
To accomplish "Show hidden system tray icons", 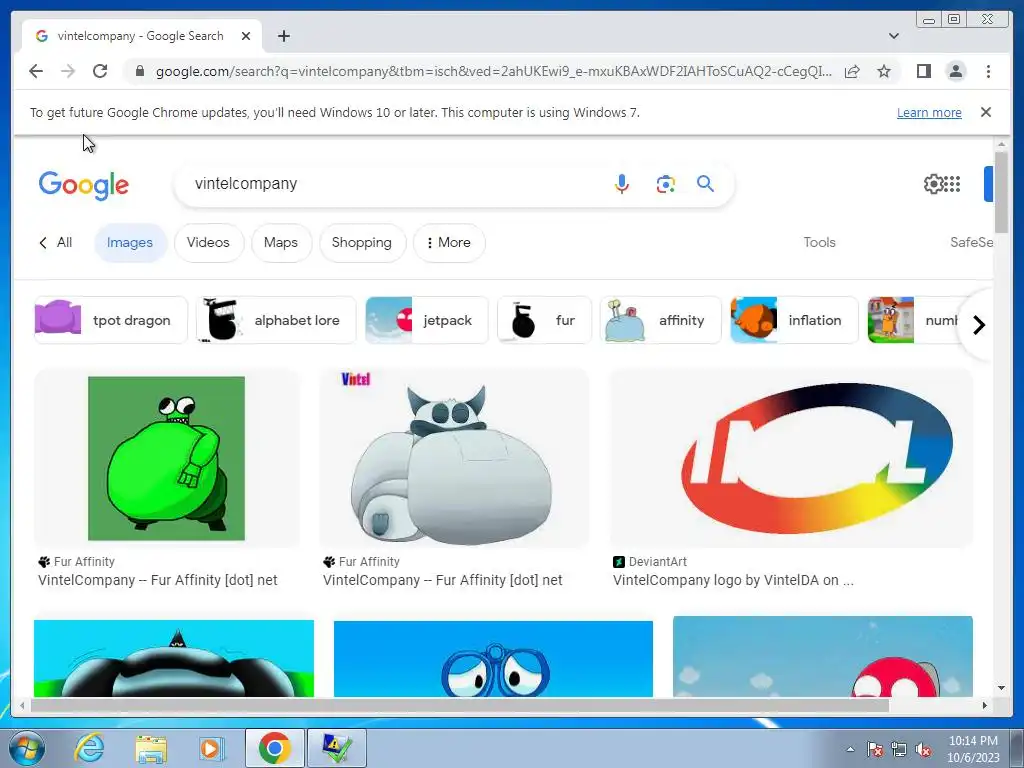I will [850, 750].
